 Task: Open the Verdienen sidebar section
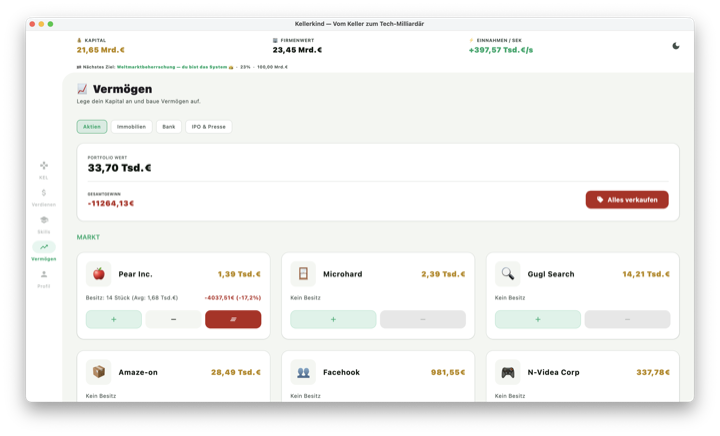pyautogui.click(x=44, y=197)
